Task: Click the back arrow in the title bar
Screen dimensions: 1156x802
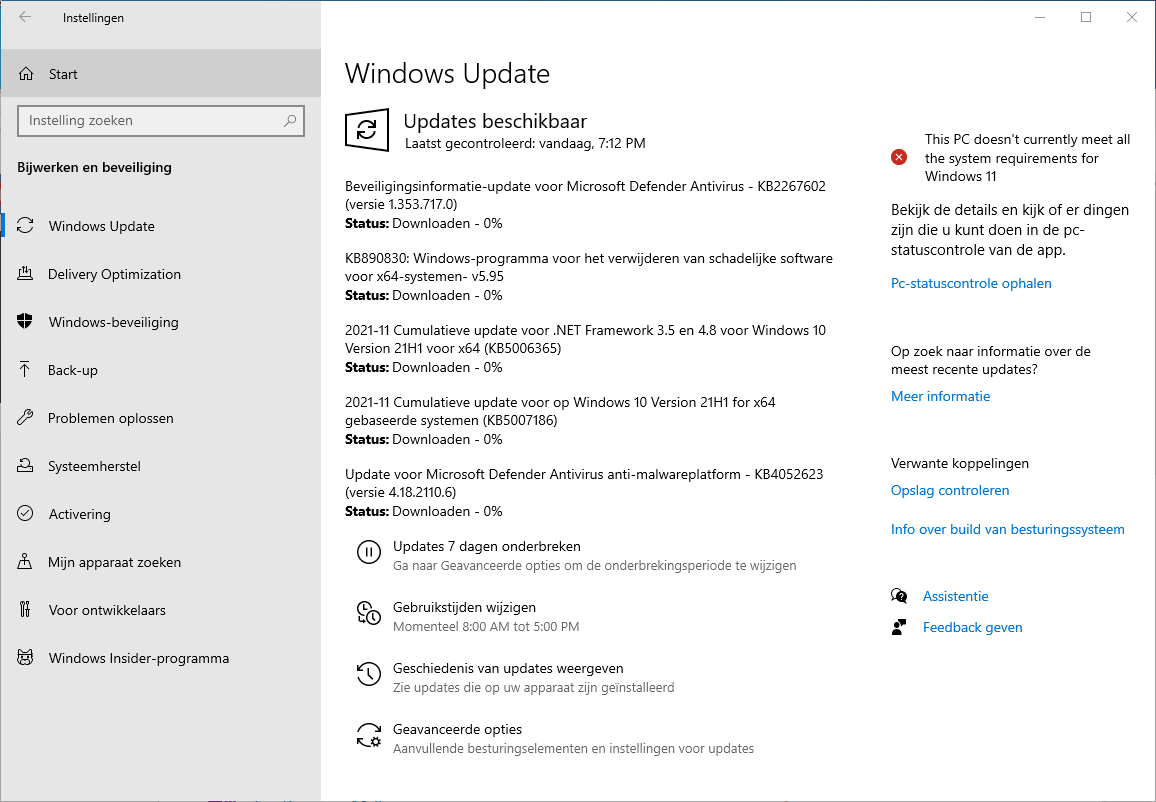Action: tap(25, 17)
